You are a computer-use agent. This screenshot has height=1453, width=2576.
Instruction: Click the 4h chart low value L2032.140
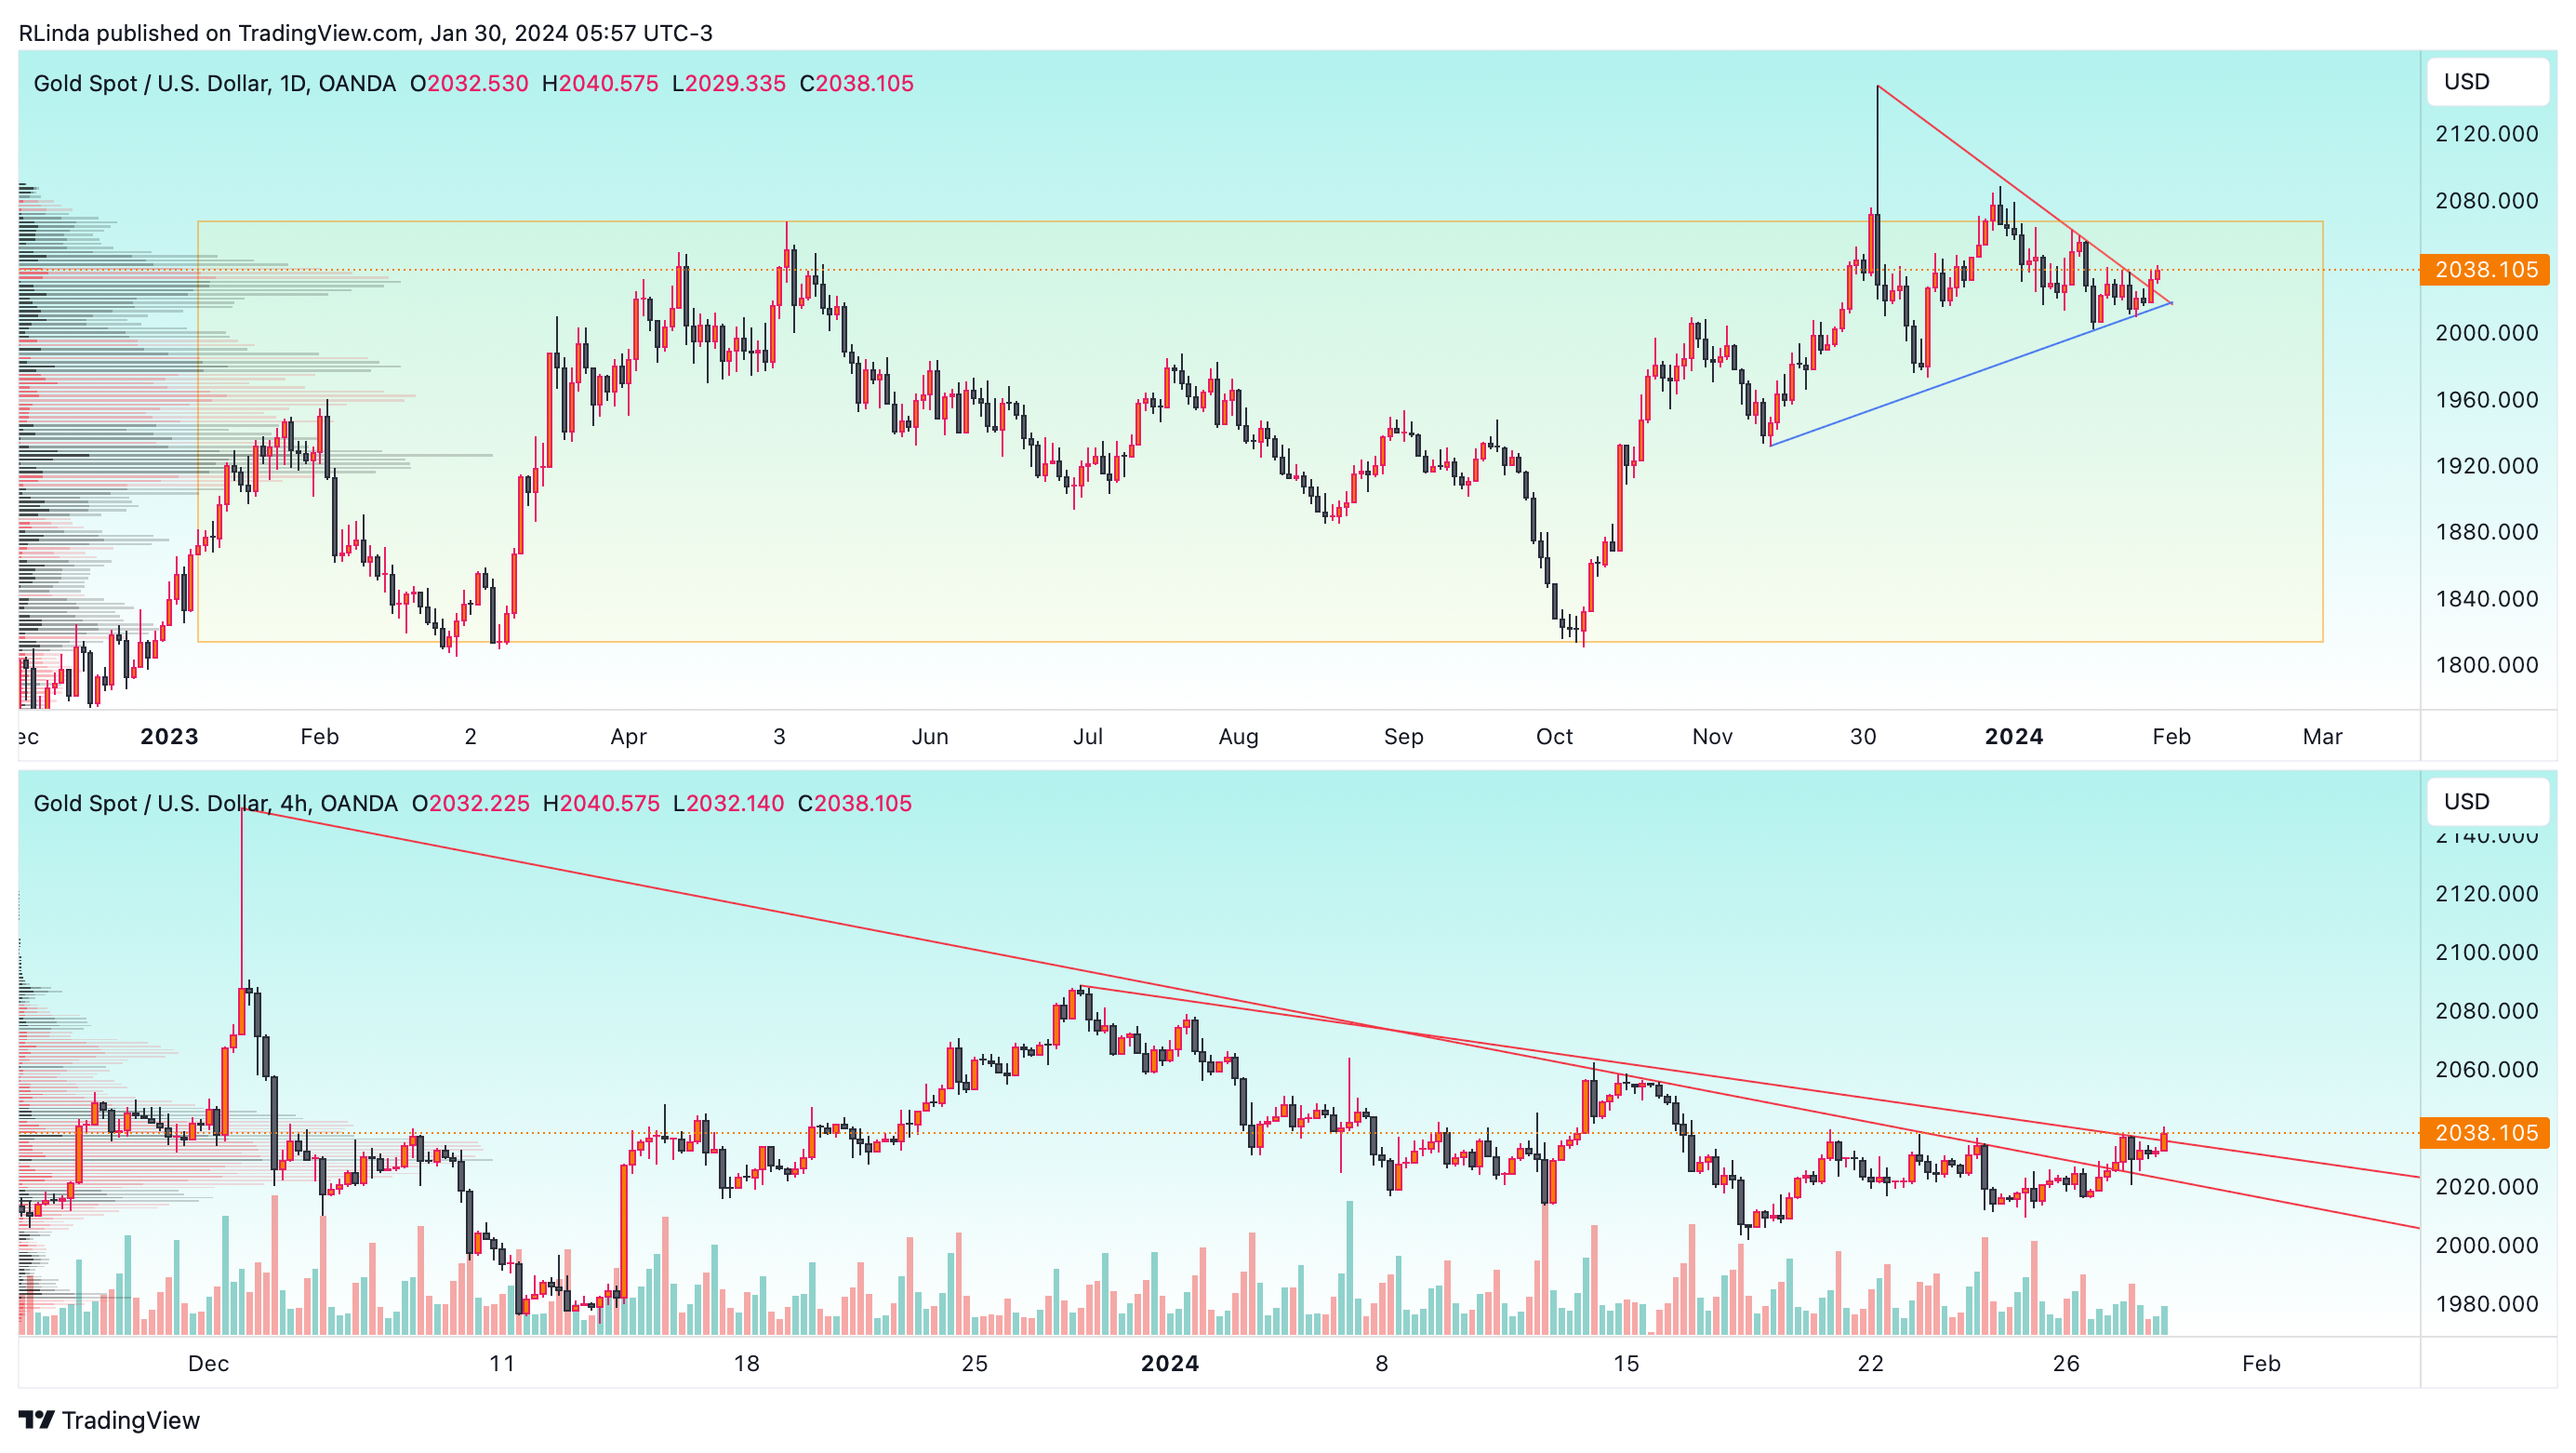click(729, 803)
